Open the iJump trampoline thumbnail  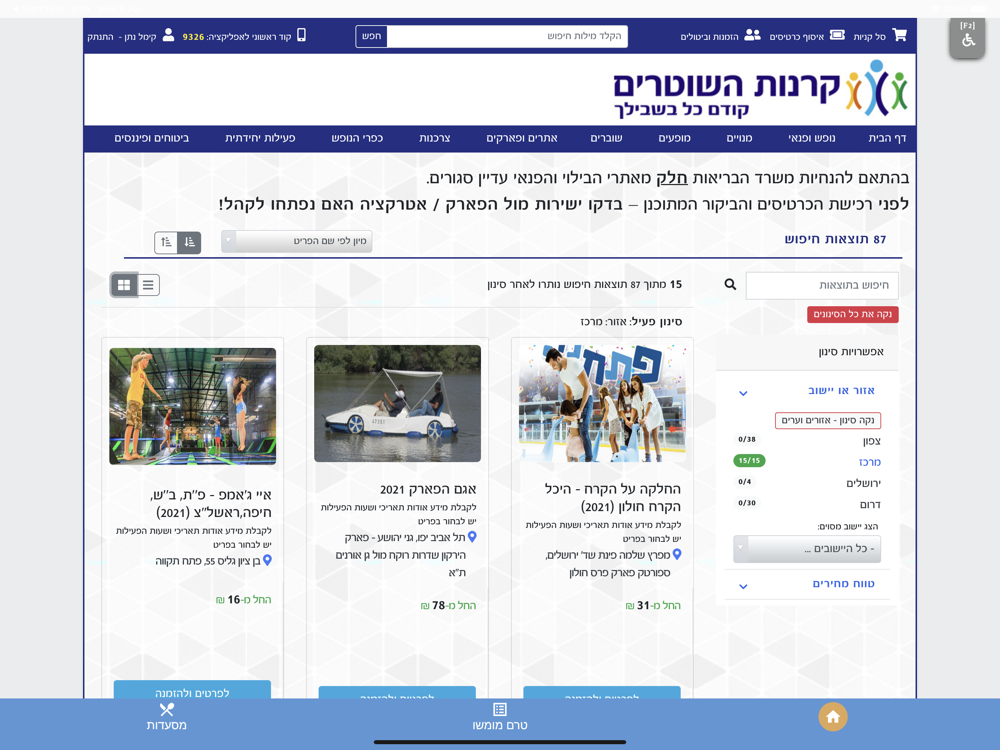(193, 406)
